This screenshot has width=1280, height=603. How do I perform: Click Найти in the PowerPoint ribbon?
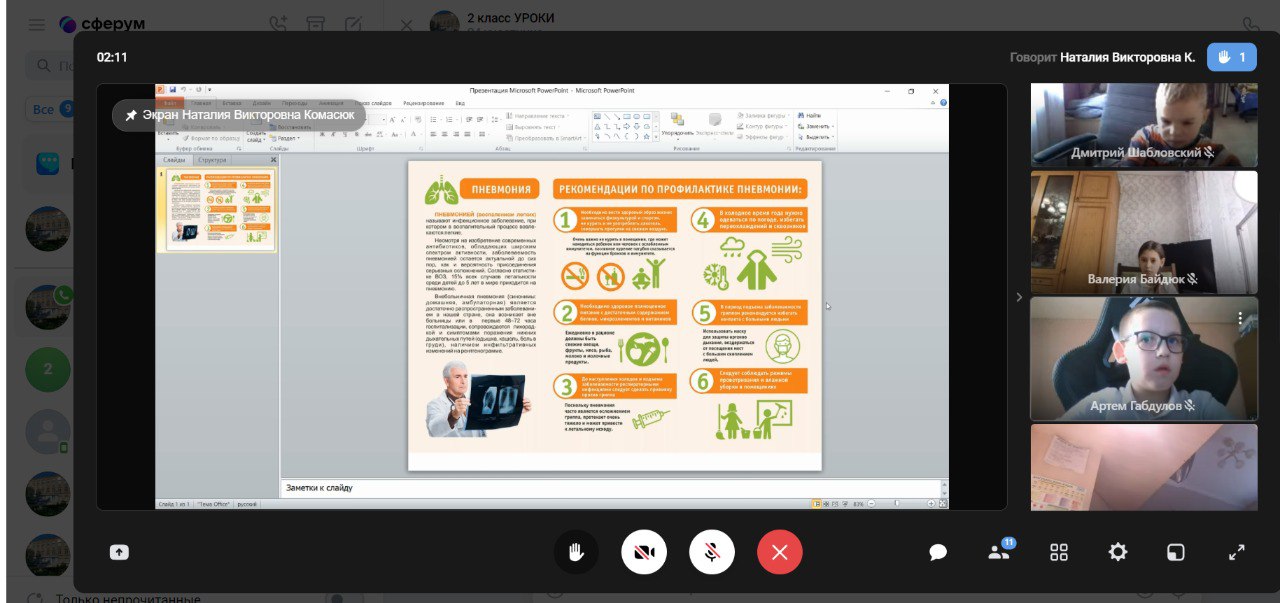coord(809,116)
